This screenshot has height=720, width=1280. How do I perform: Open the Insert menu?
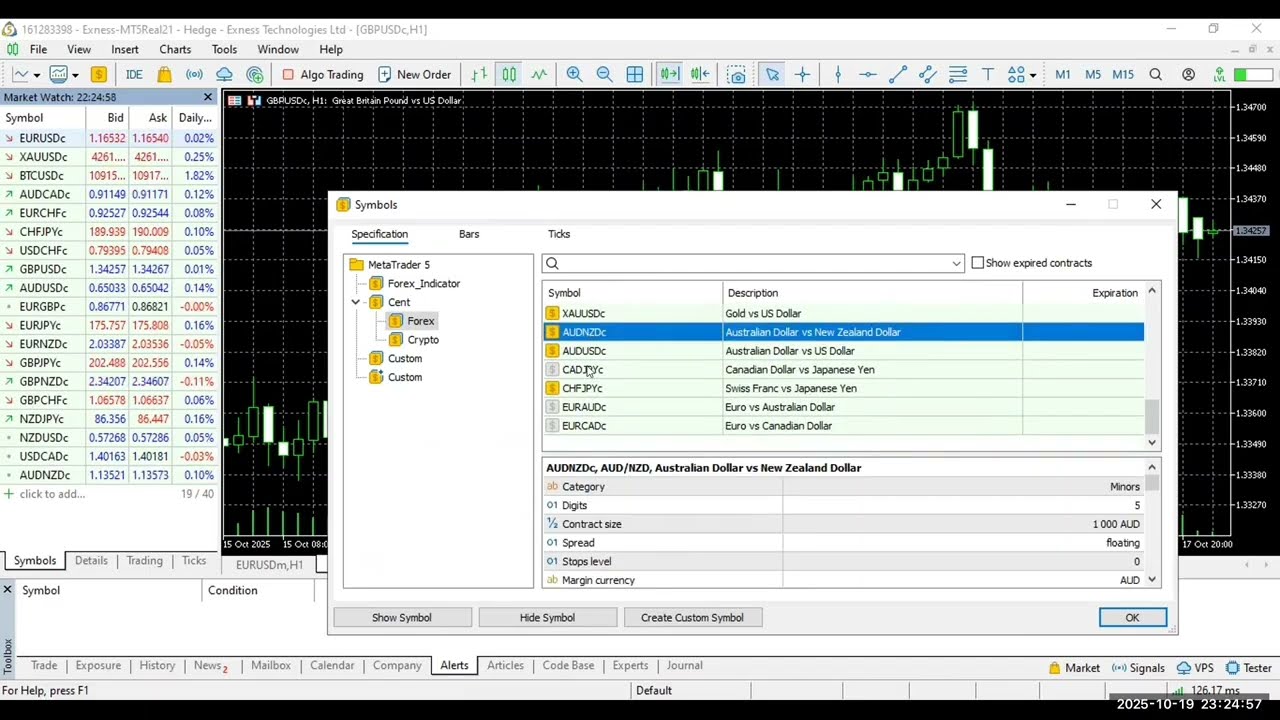(x=125, y=49)
